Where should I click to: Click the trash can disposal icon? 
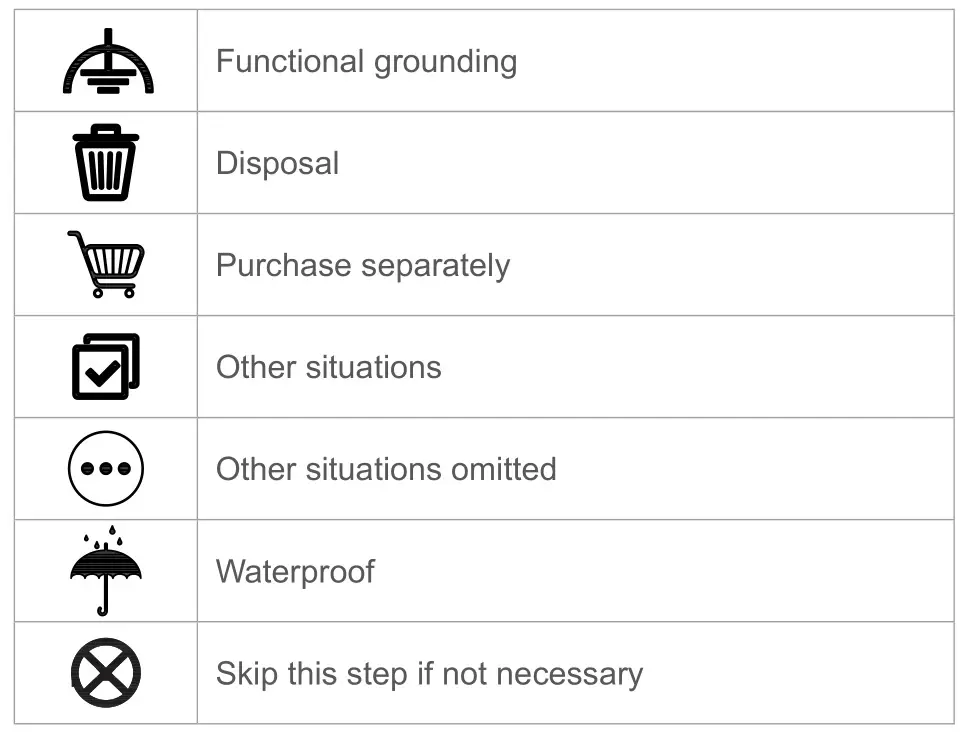106,163
